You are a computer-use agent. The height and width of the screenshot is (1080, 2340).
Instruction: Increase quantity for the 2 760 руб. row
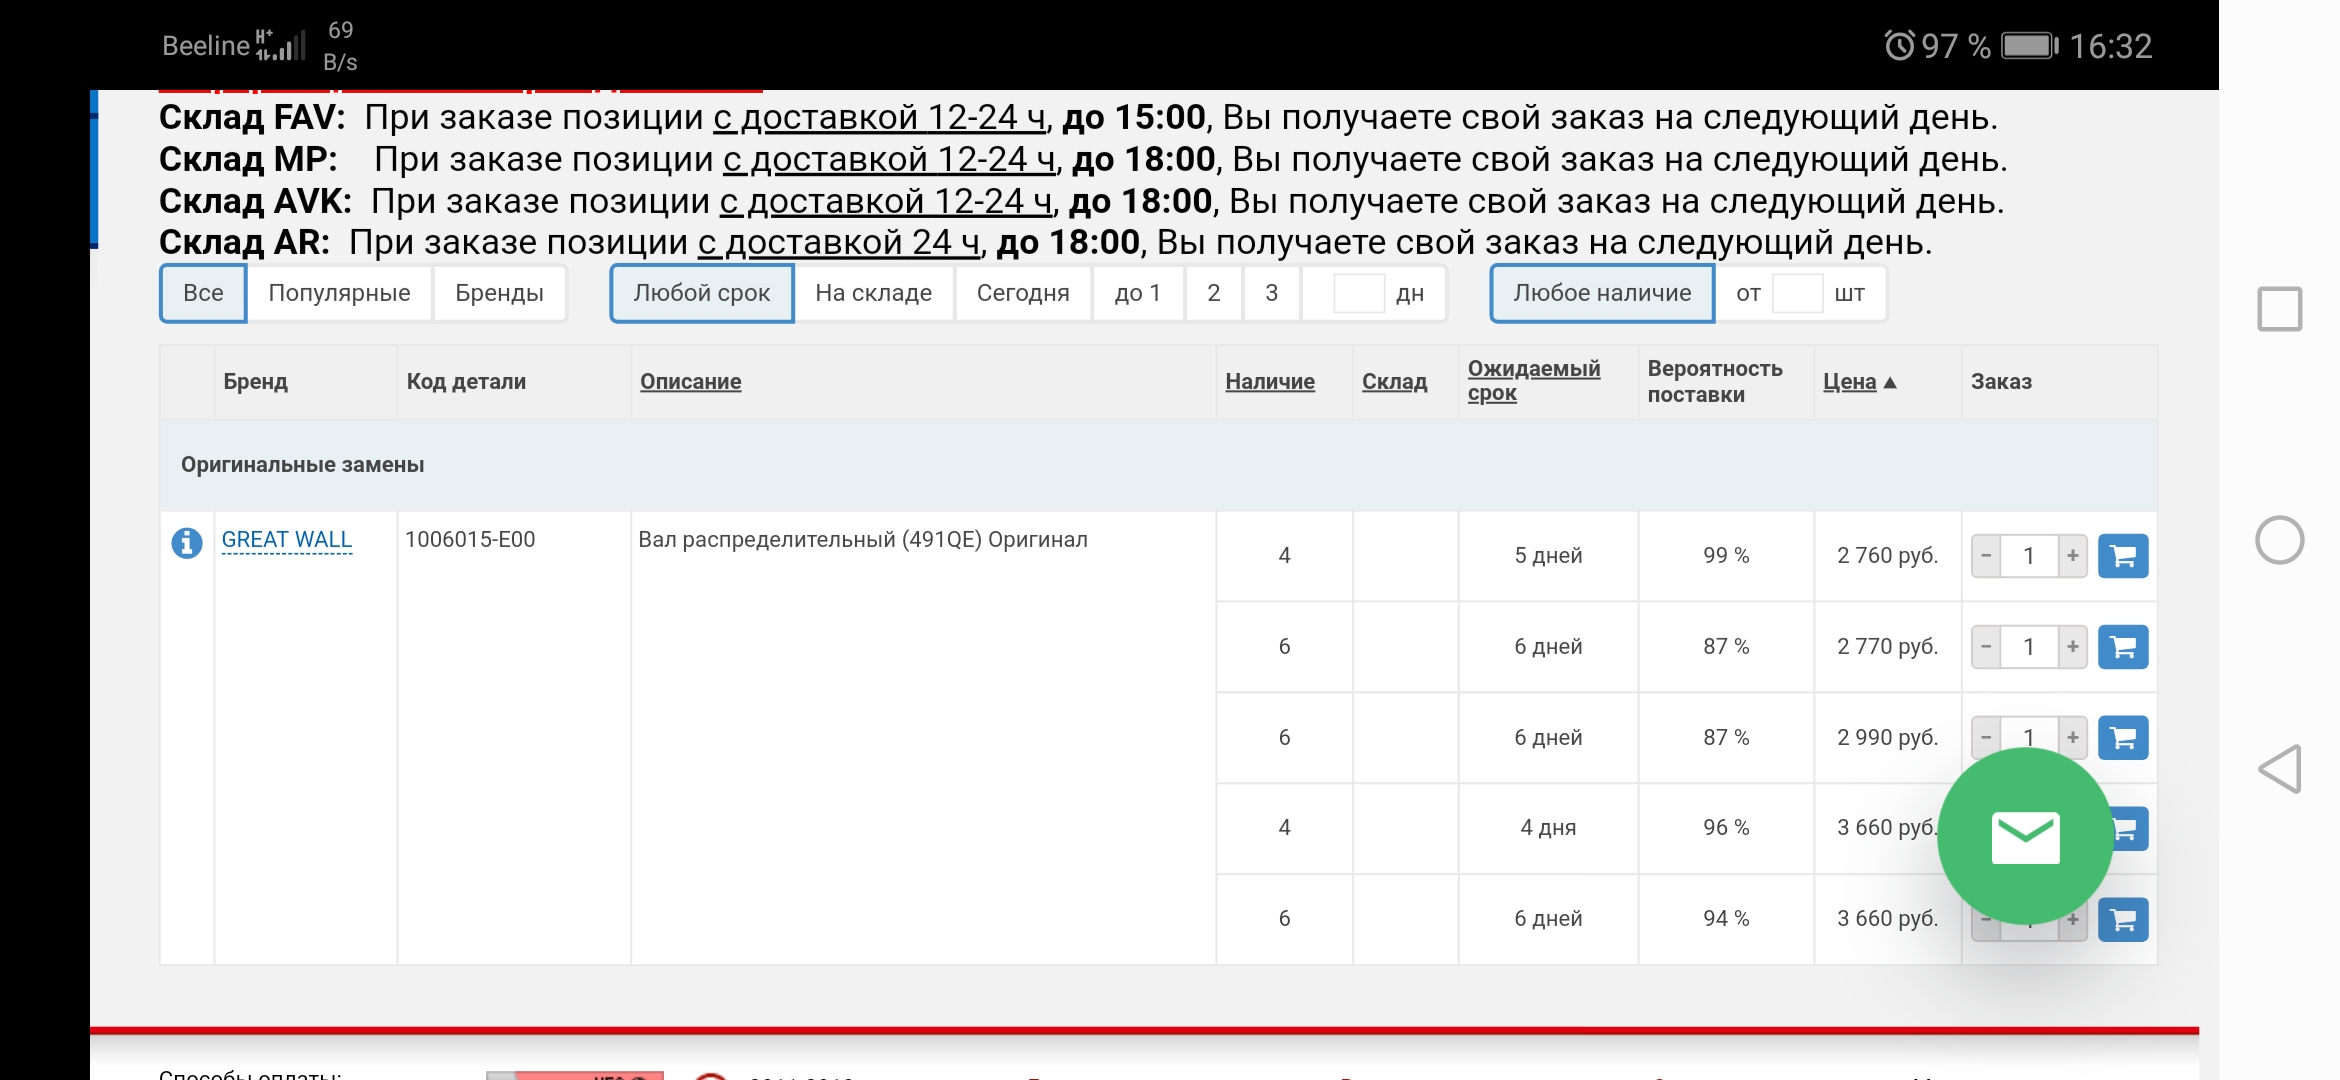[x=2073, y=556]
